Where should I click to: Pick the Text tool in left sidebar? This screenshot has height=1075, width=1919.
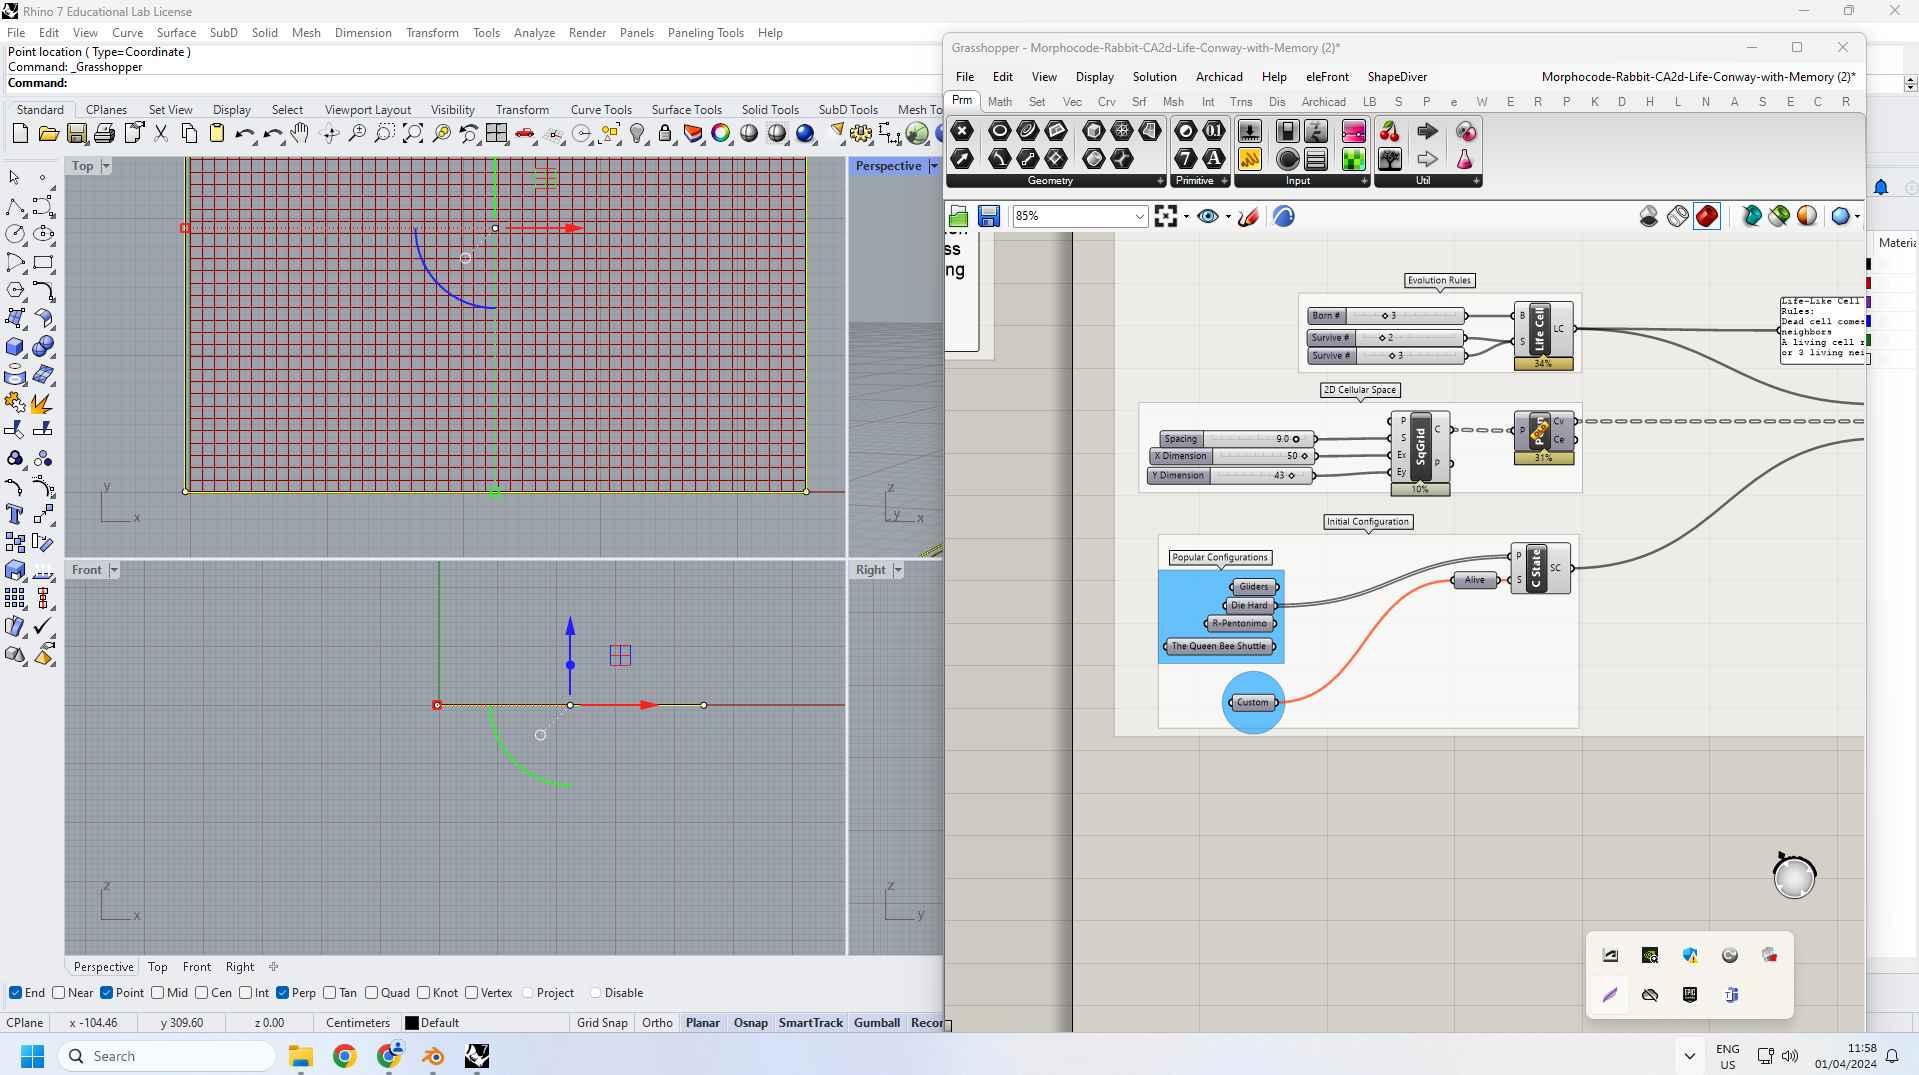click(15, 514)
